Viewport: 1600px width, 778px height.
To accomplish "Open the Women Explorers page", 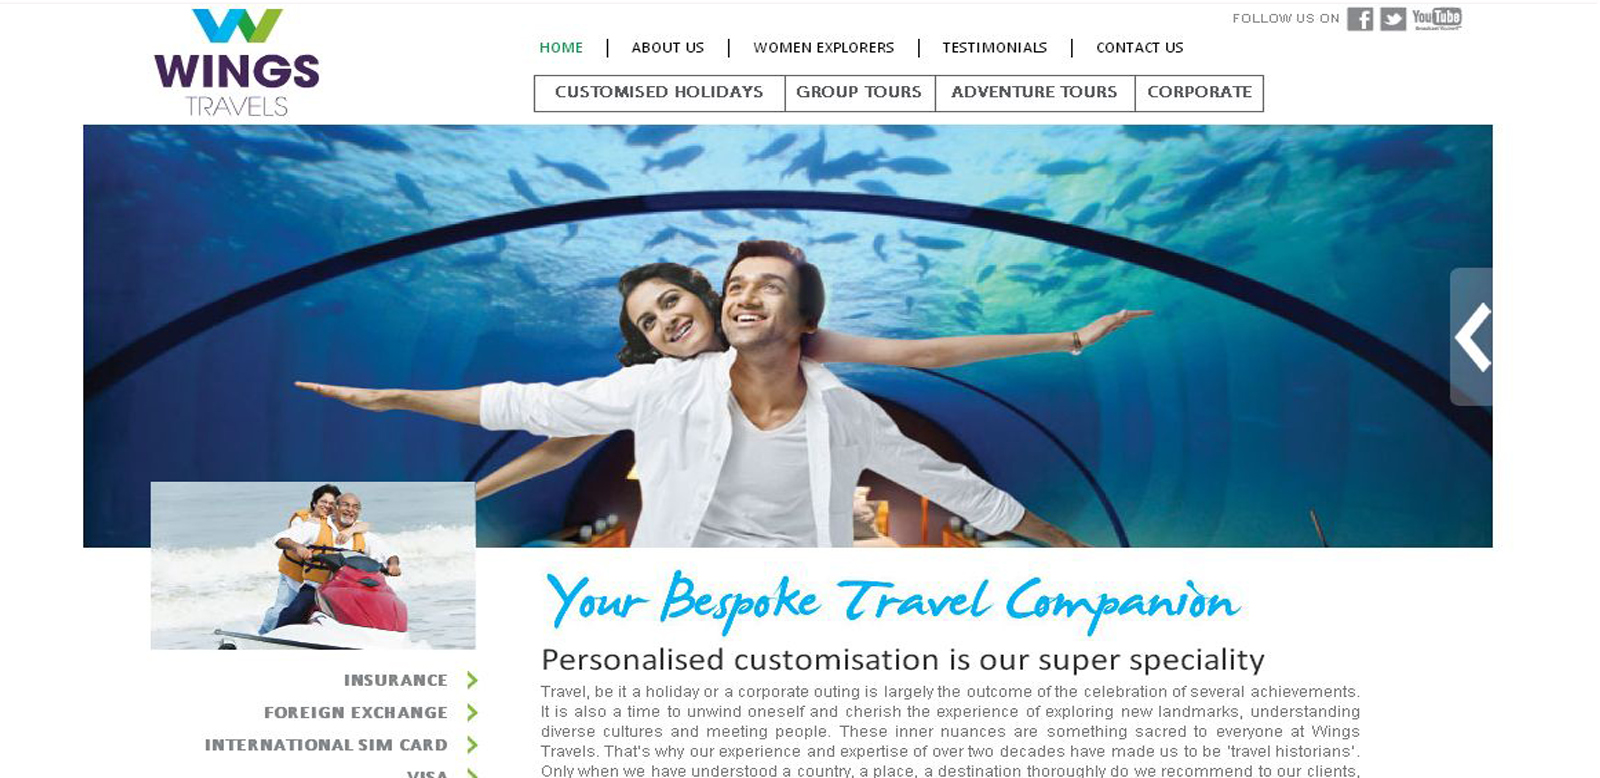I will [823, 47].
